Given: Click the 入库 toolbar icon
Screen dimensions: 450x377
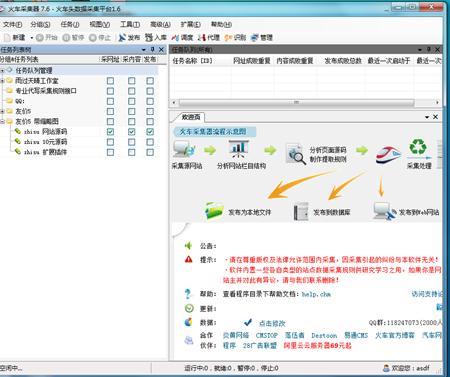Looking at the screenshot, I should click(x=149, y=37).
